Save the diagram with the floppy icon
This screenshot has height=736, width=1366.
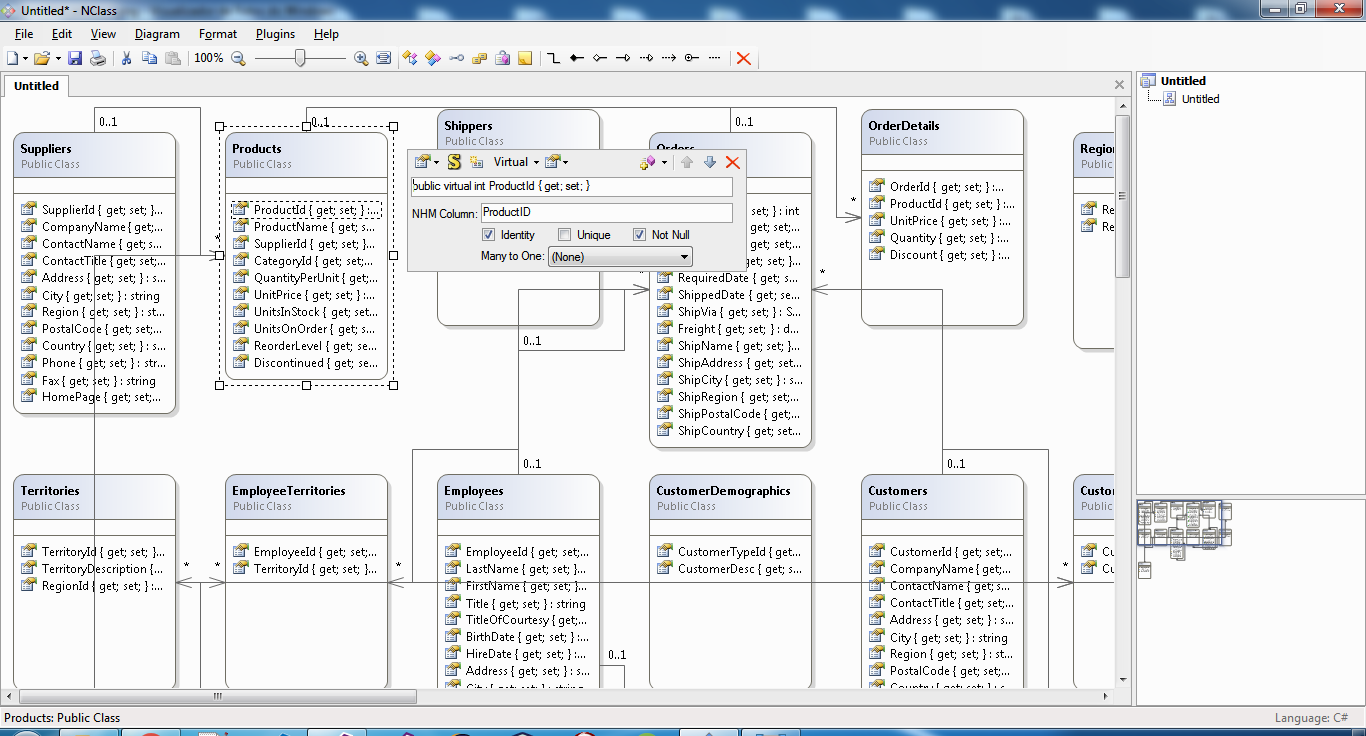tap(75, 58)
